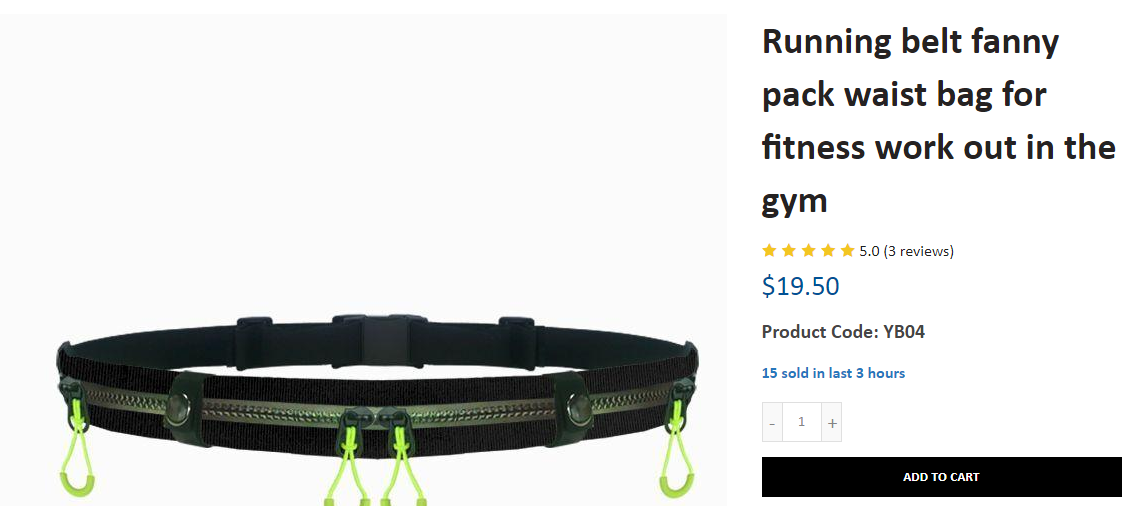Screen dimensions: 1136x506
Task: Click the black buckle clasp in the image
Action: (x=384, y=339)
